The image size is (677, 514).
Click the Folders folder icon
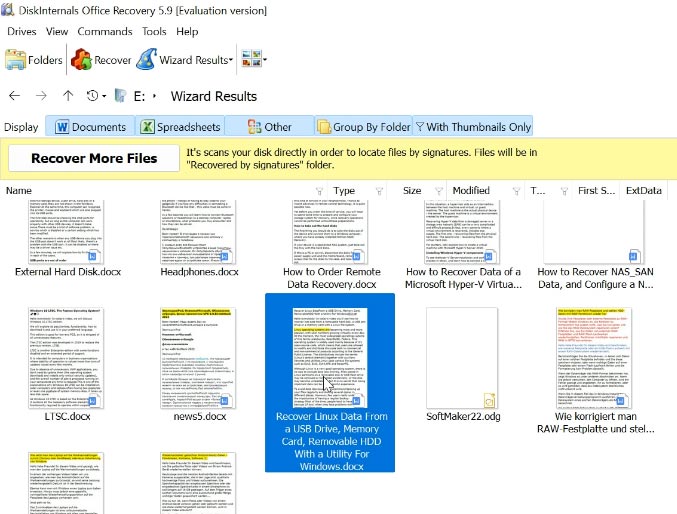pos(16,60)
